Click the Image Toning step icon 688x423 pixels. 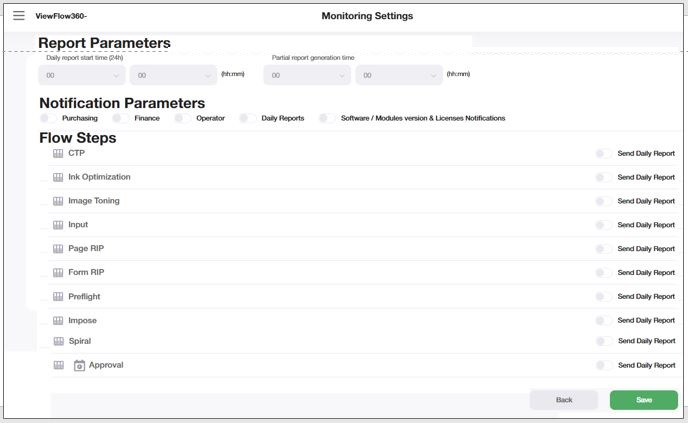pyautogui.click(x=58, y=201)
